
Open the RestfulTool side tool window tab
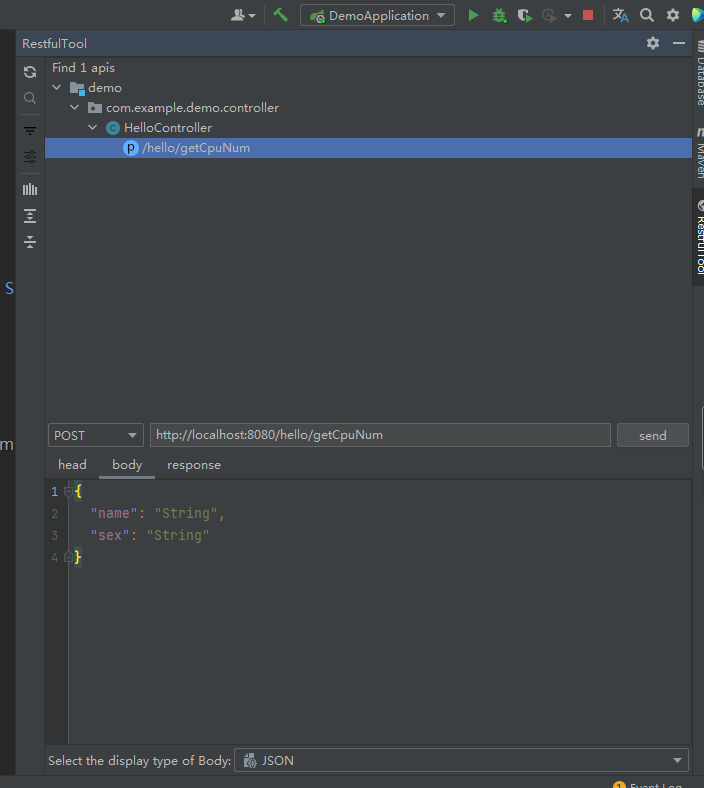(699, 237)
